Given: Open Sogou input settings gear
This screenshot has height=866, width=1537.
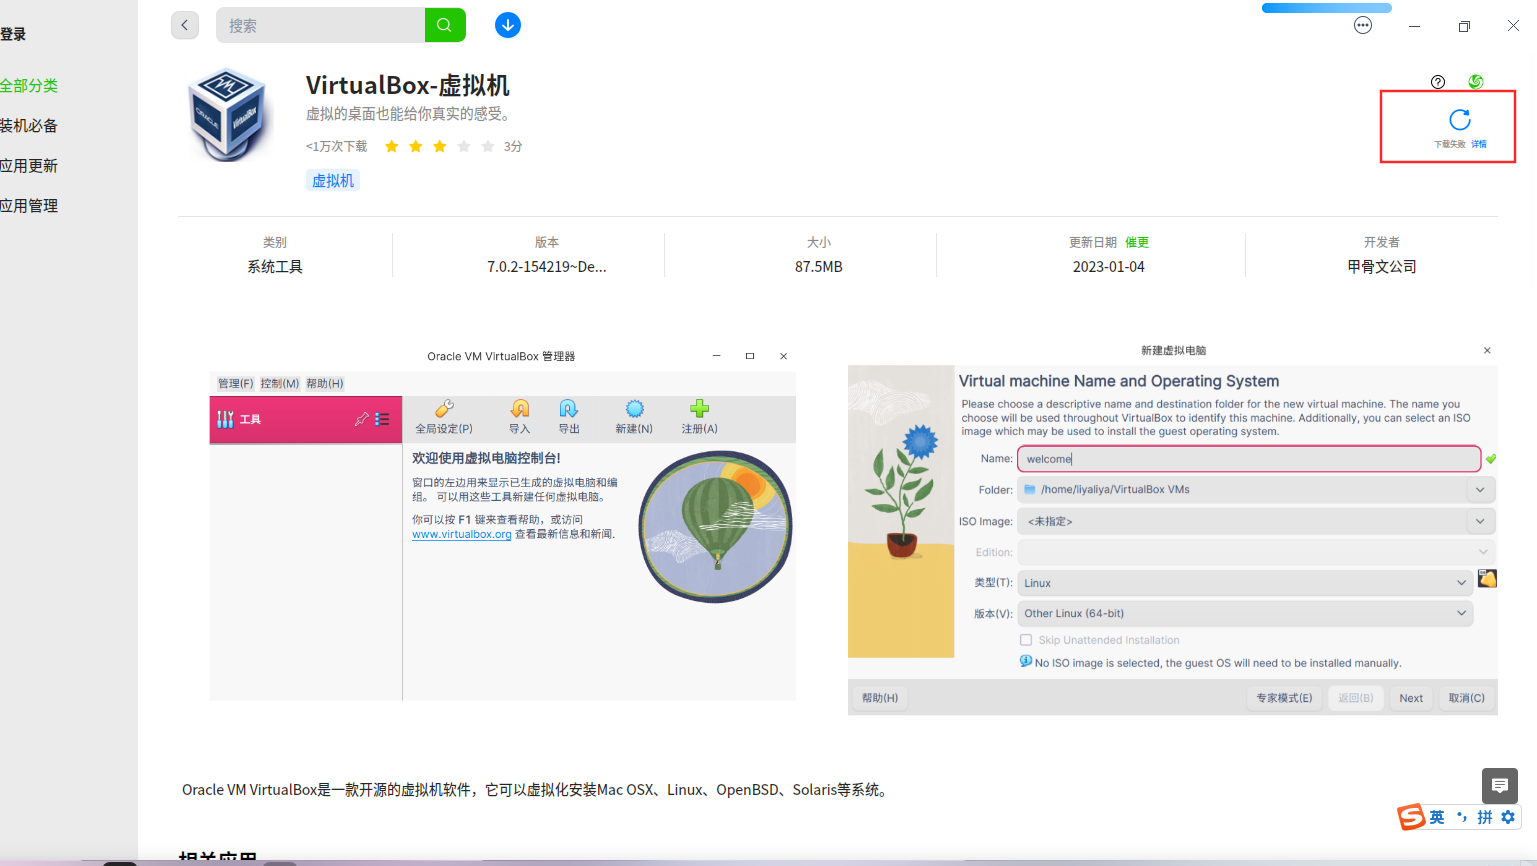Looking at the screenshot, I should 1508,817.
